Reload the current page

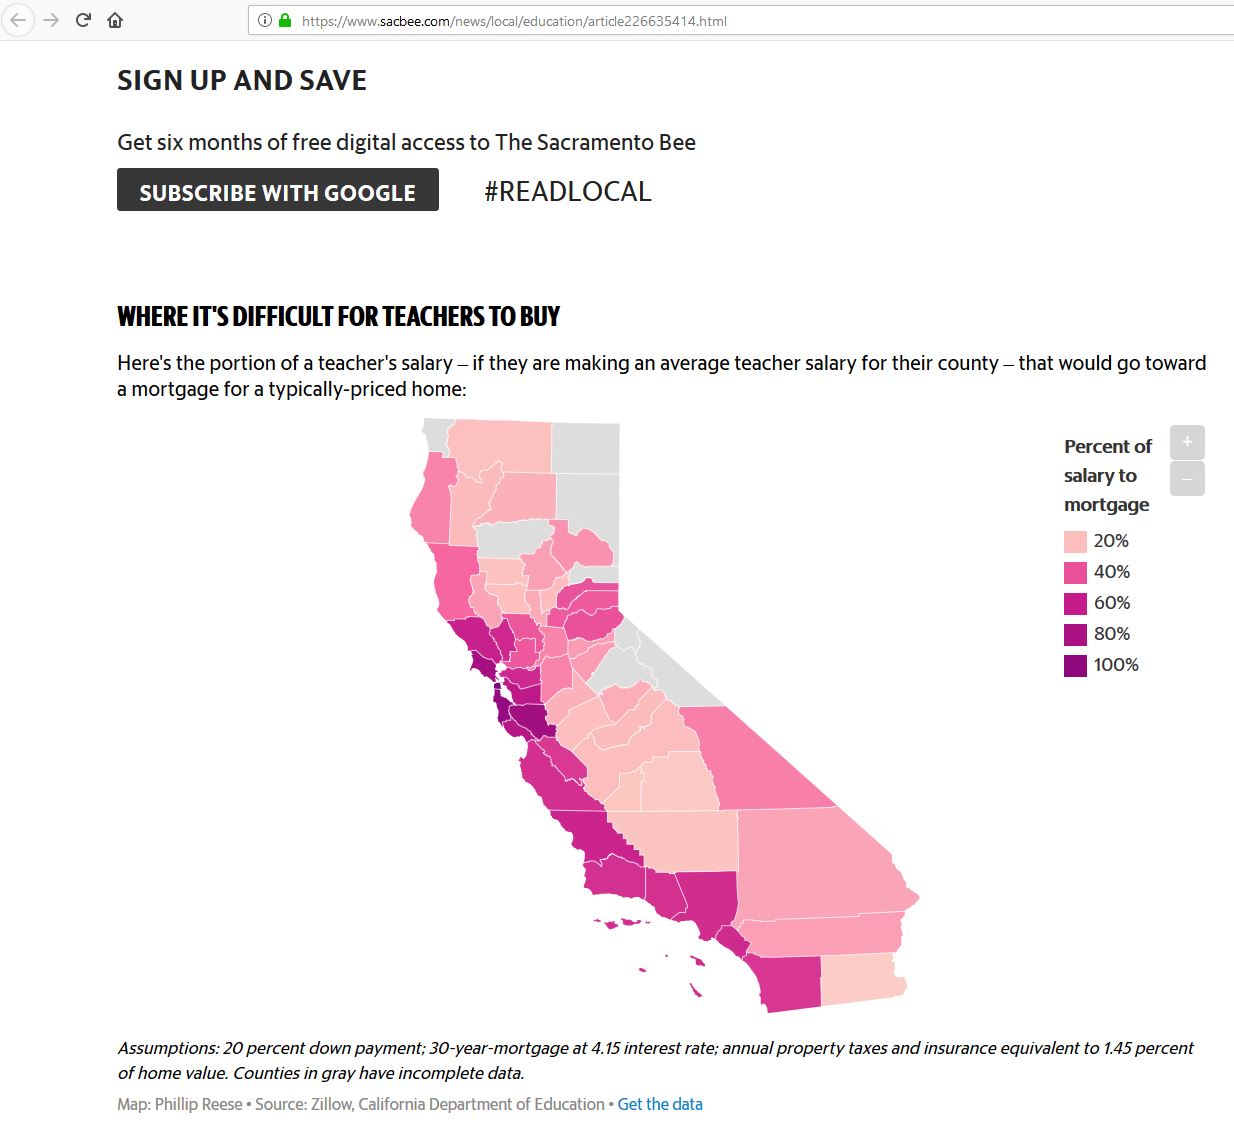pyautogui.click(x=83, y=20)
